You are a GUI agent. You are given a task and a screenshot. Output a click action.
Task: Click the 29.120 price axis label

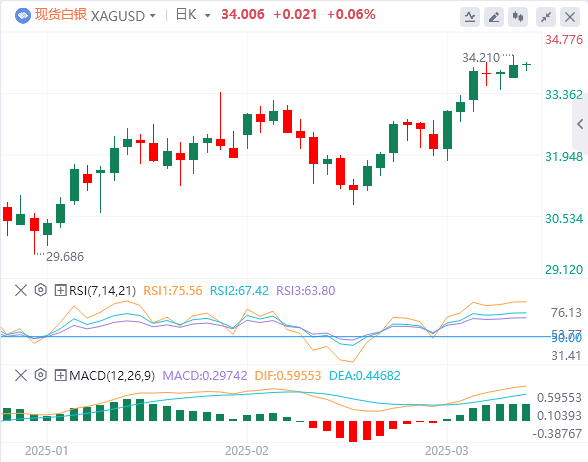pos(564,270)
